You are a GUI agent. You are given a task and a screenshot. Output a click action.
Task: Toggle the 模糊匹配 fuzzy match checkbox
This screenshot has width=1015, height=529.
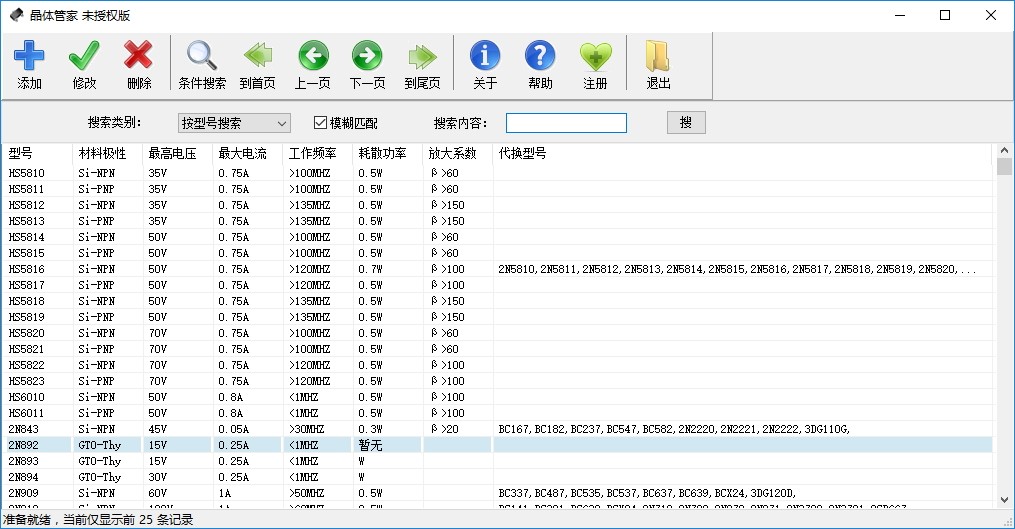point(320,122)
